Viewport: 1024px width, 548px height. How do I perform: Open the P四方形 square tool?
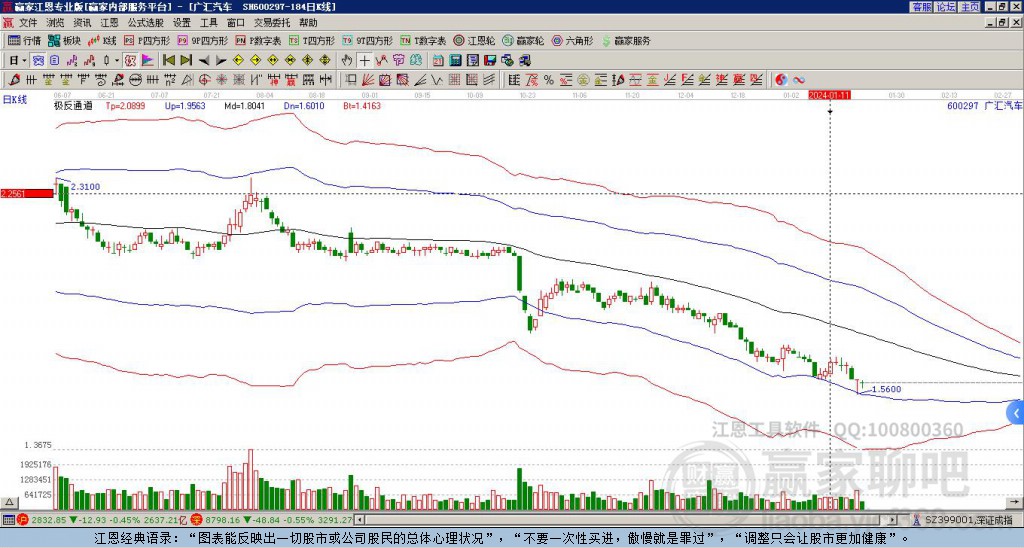click(x=147, y=40)
